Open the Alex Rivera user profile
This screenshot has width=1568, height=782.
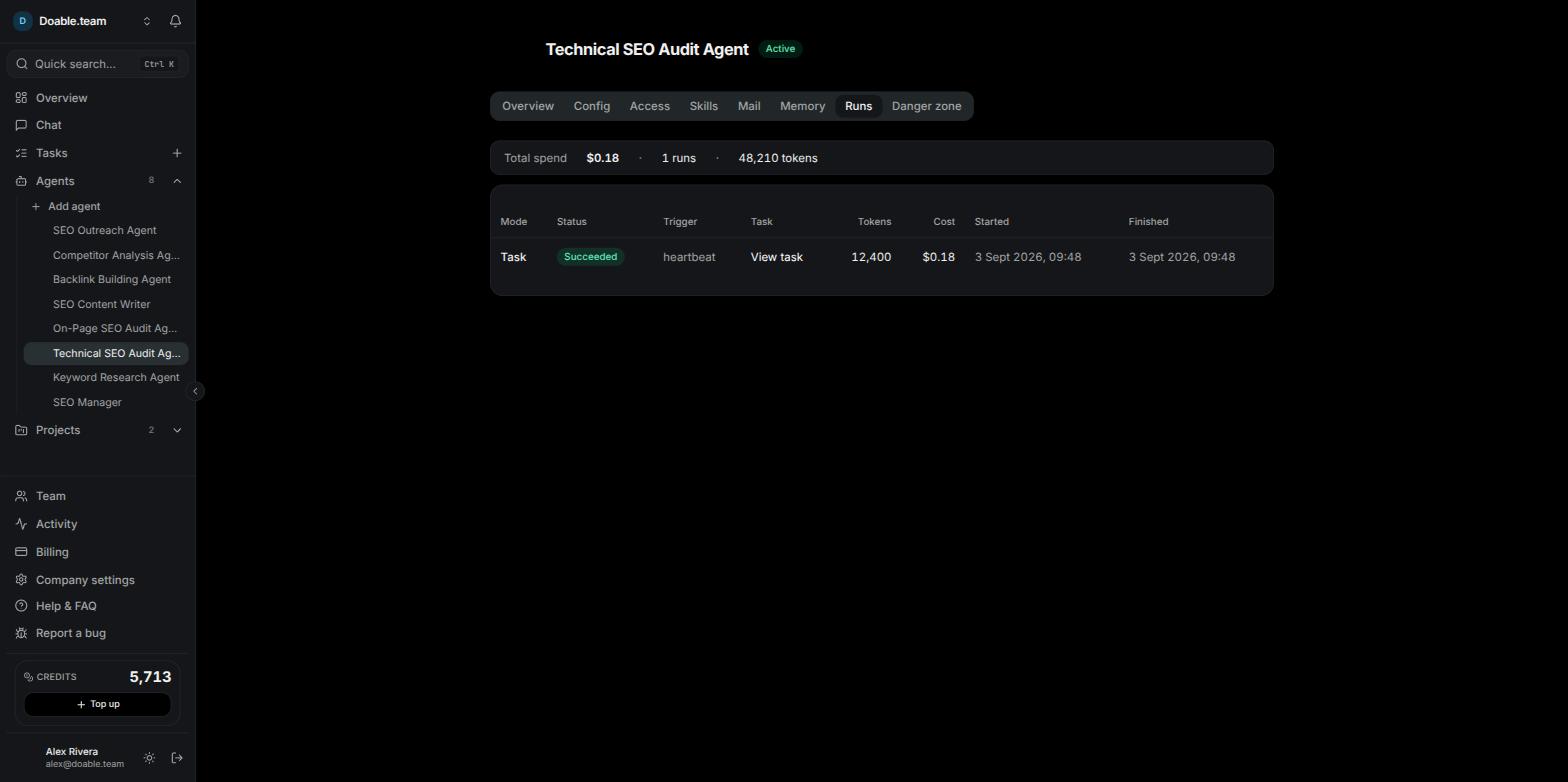84,757
